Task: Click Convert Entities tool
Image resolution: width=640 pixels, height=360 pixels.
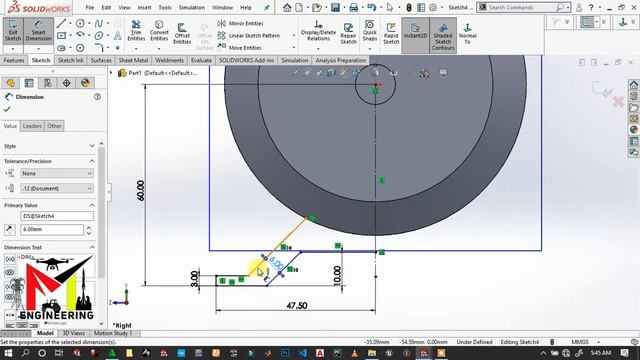Action: pos(159,31)
